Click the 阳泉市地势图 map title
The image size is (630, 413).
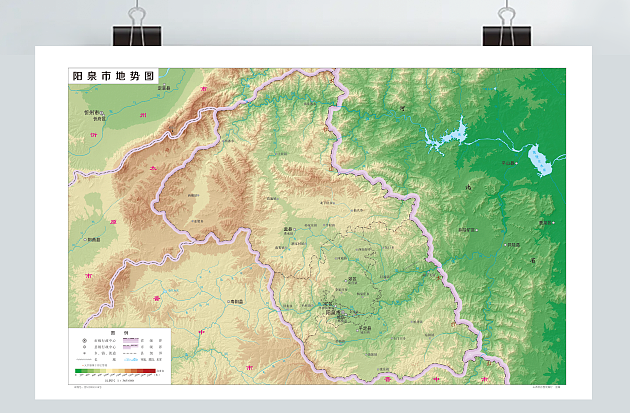click(x=114, y=76)
